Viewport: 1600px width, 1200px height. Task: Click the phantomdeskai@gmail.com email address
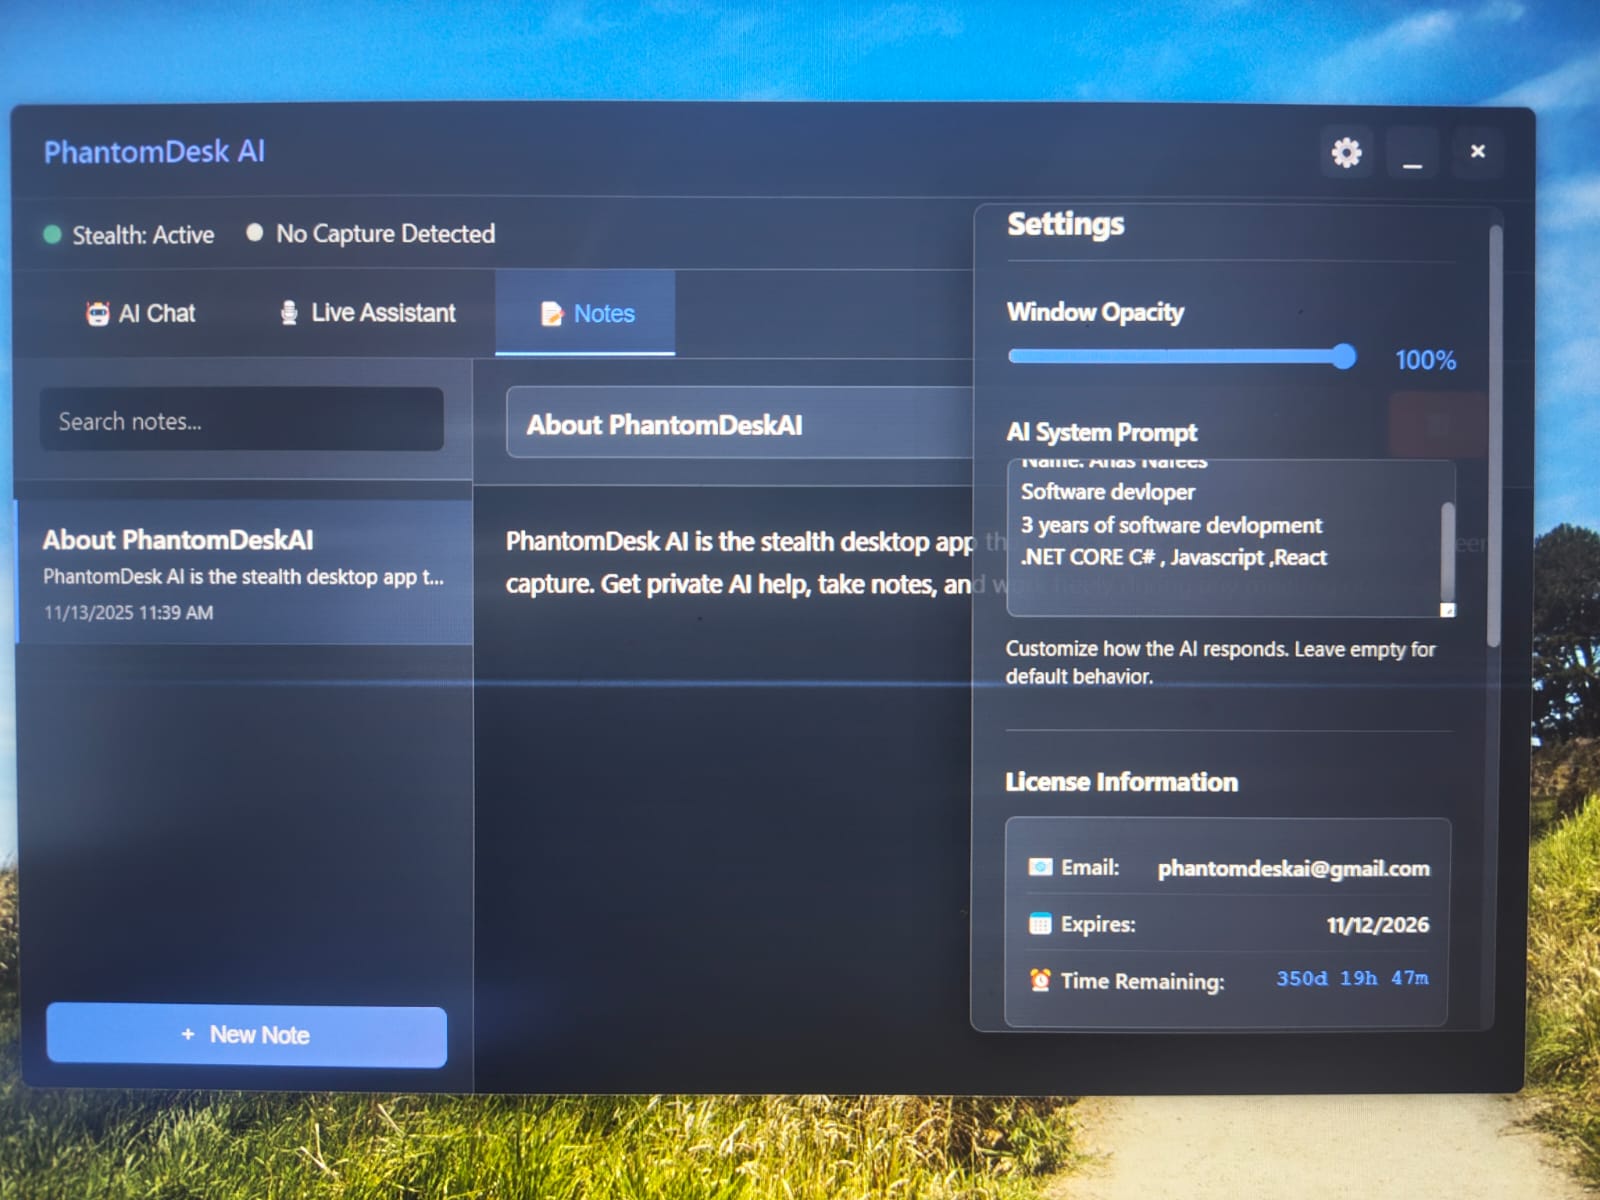(x=1293, y=868)
